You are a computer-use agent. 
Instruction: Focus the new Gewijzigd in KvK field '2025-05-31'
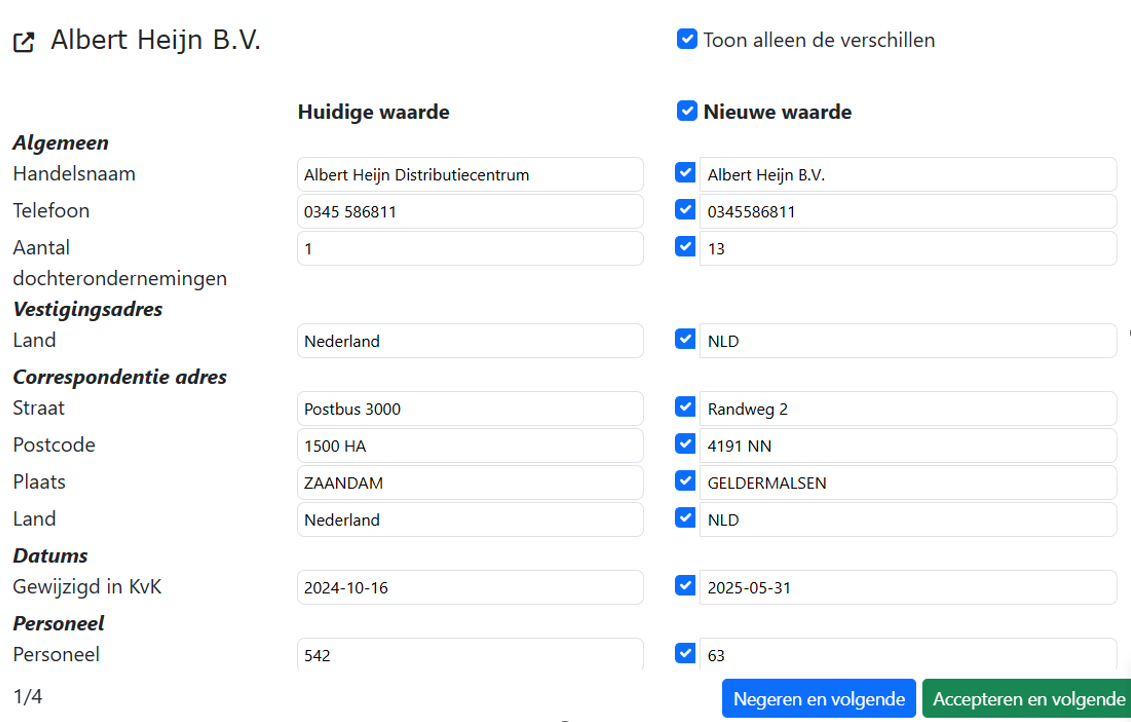[x=907, y=588]
